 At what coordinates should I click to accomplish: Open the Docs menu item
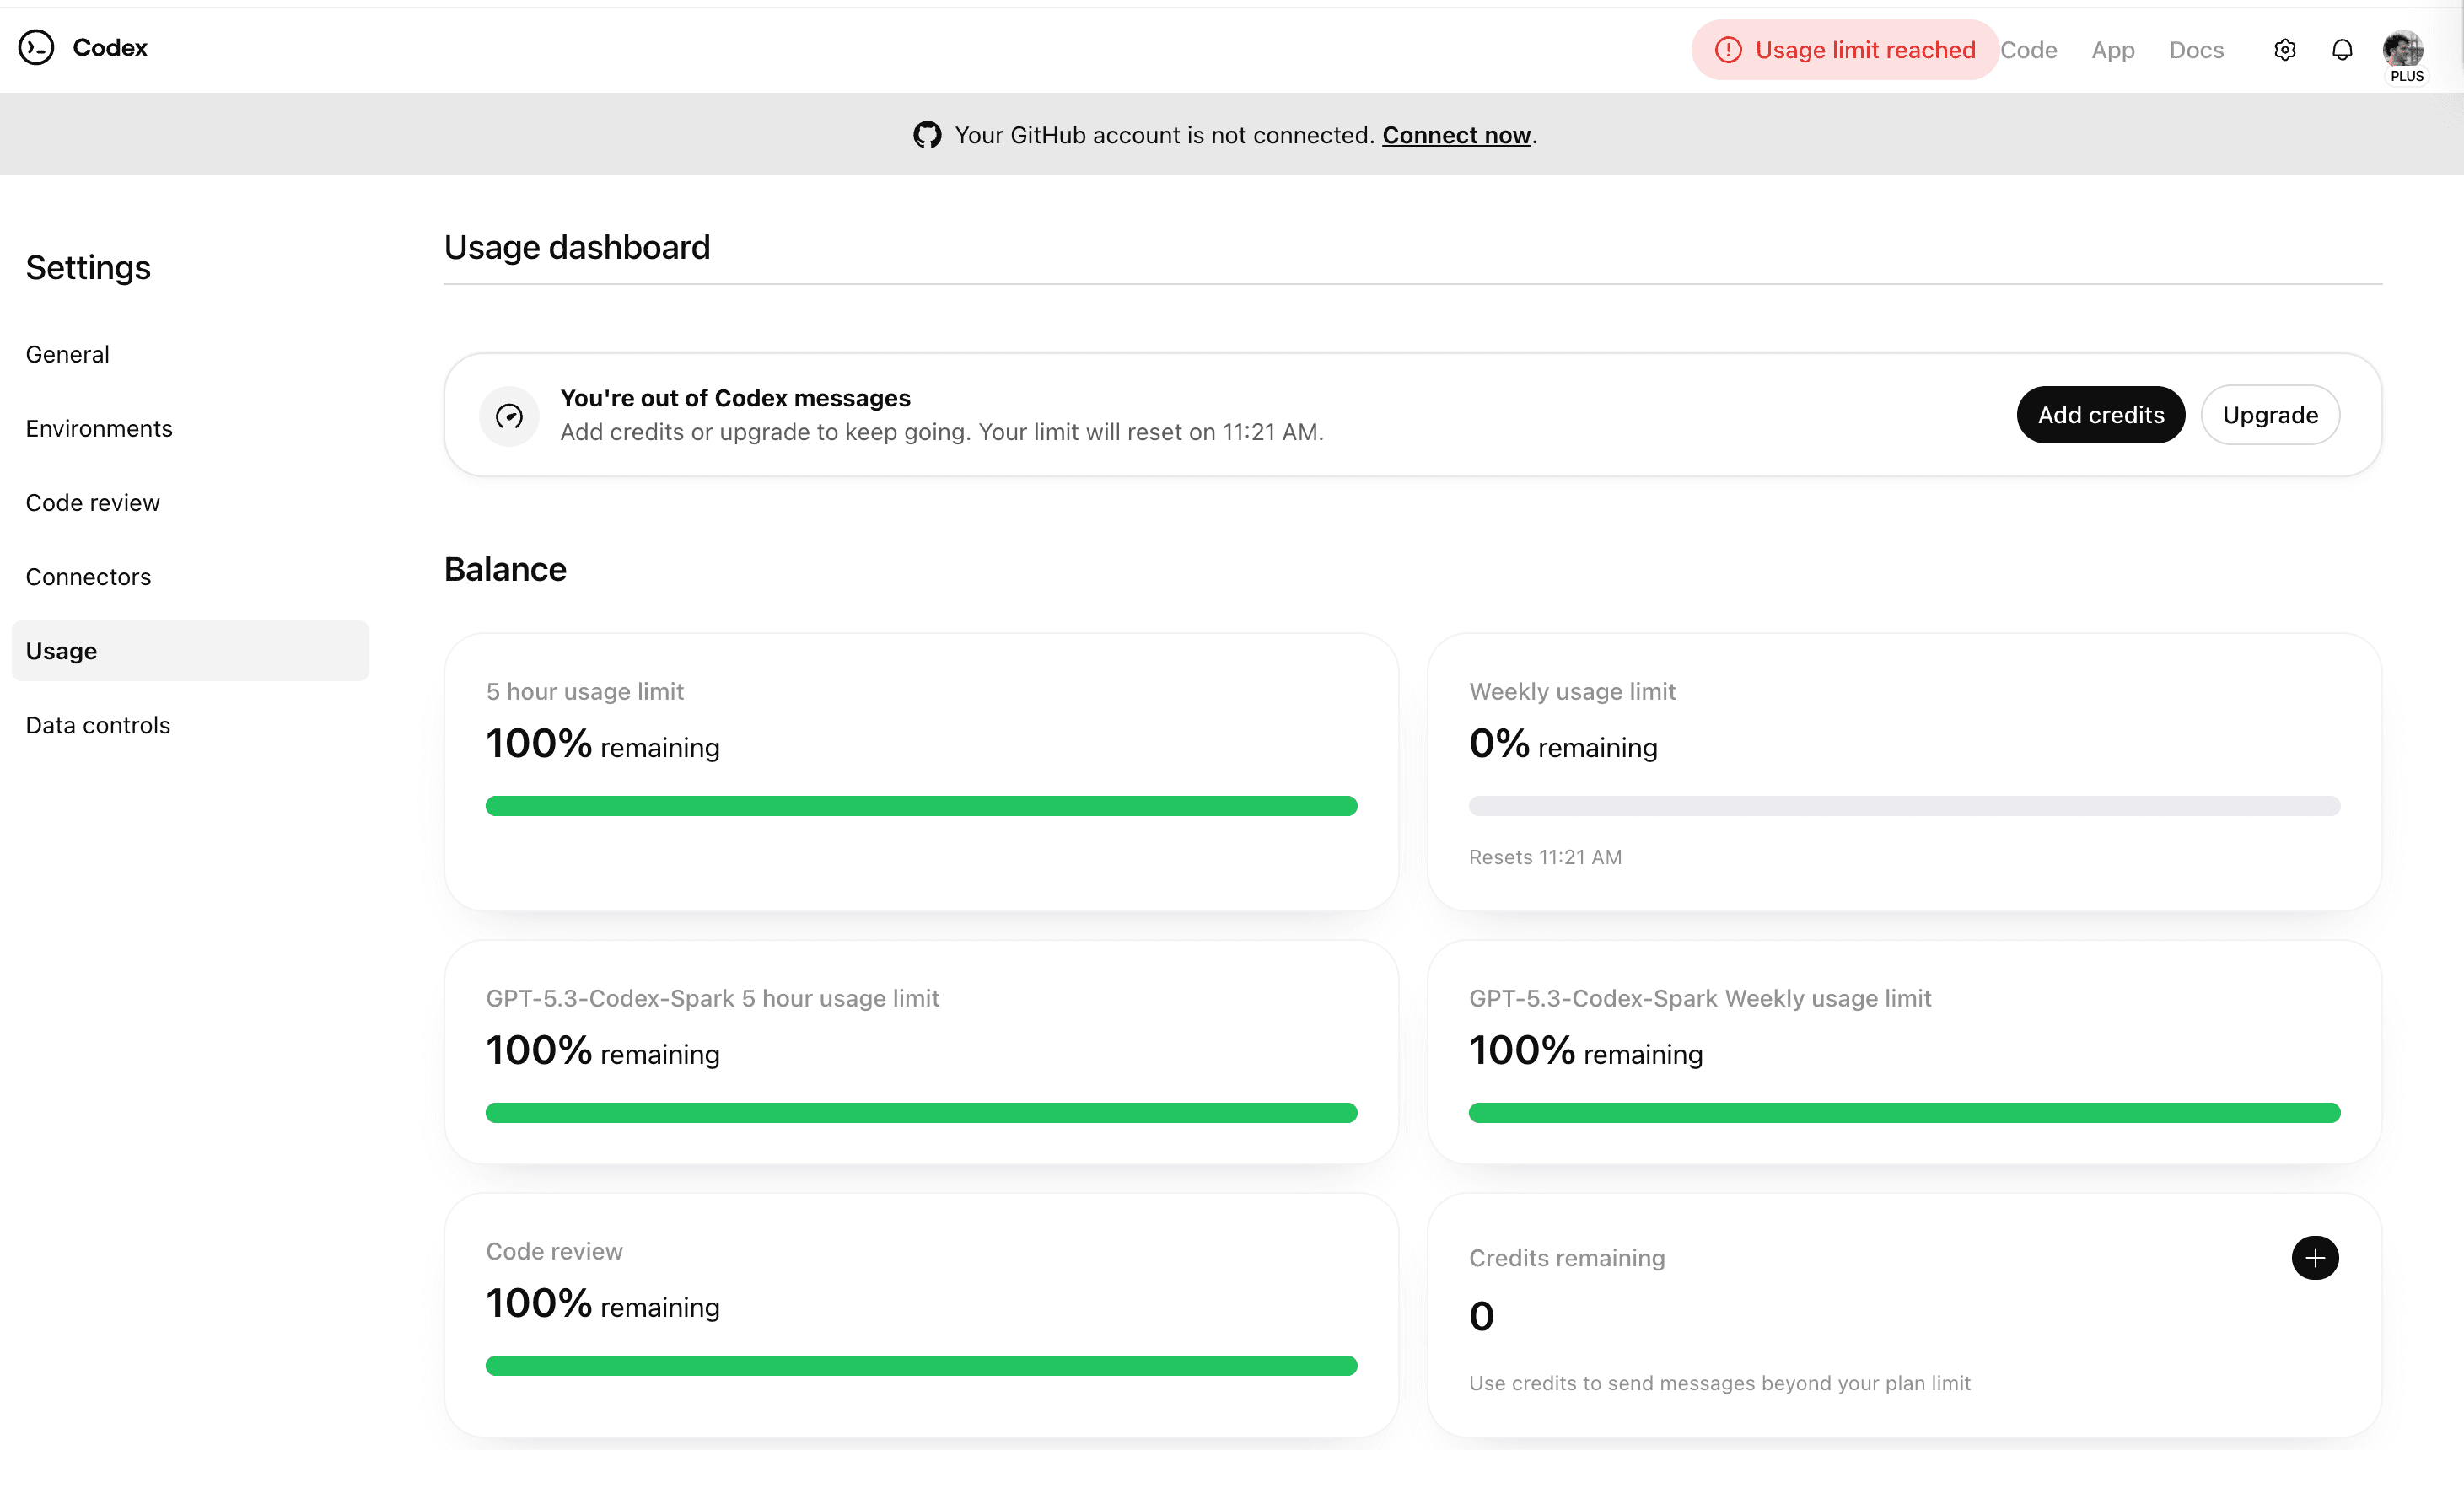coord(2196,49)
